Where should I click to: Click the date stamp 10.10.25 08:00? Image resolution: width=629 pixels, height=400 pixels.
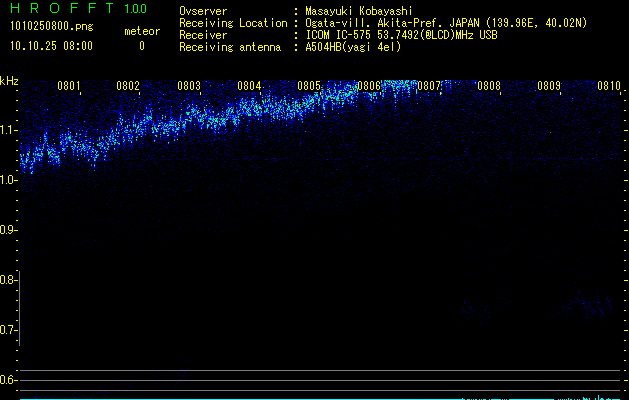51,46
